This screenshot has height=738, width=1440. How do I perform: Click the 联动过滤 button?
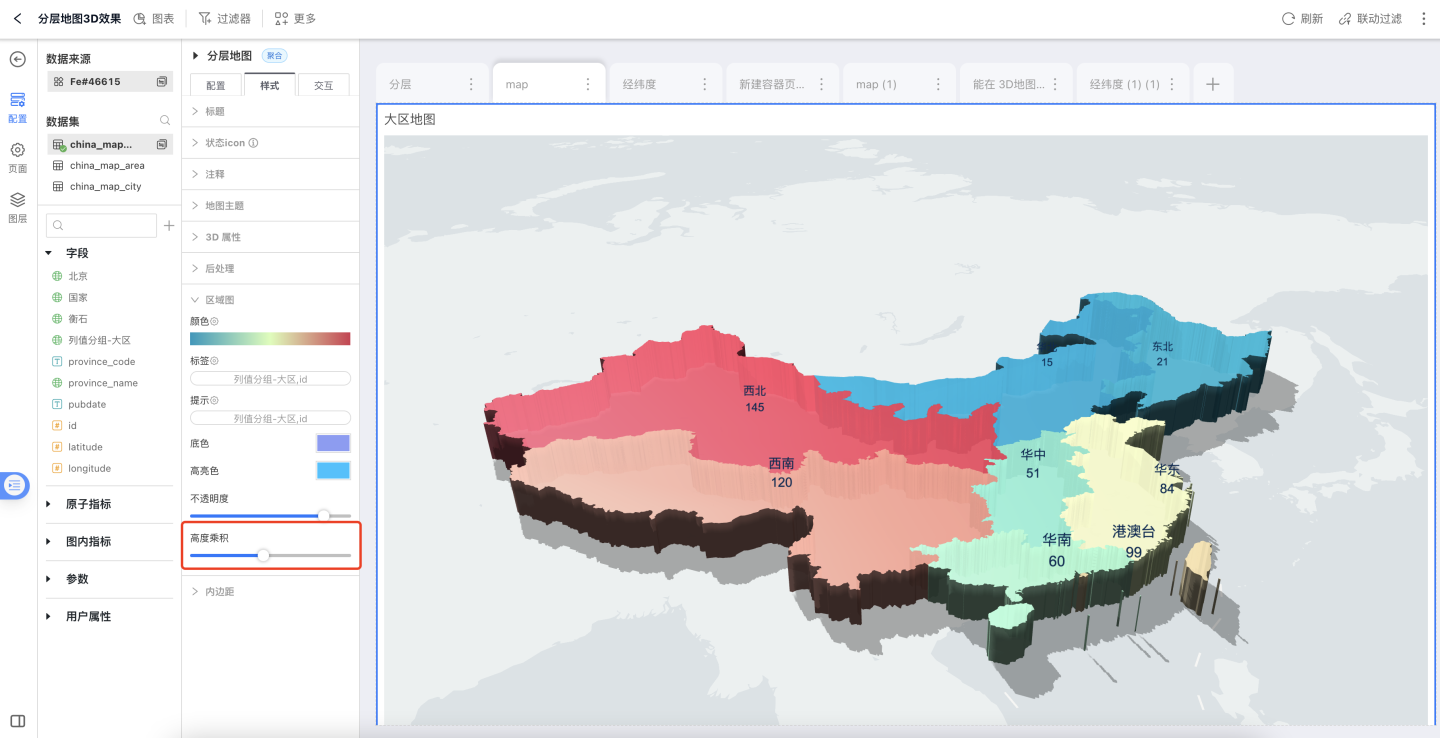(x=1370, y=19)
